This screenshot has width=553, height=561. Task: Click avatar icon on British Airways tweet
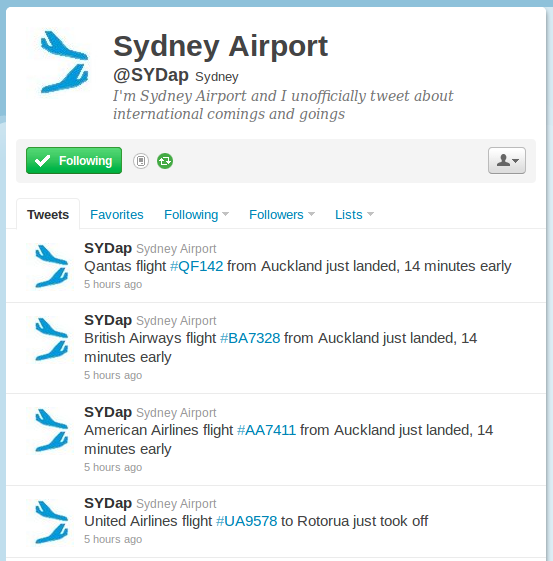click(x=51, y=339)
